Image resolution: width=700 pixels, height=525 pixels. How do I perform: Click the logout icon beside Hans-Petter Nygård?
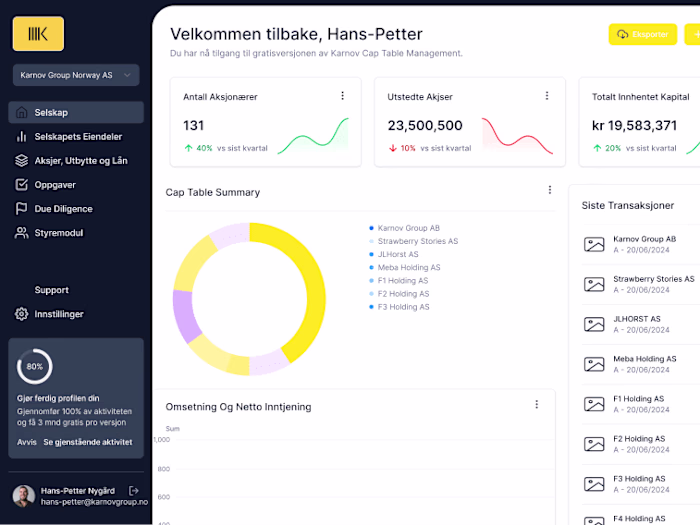click(134, 490)
